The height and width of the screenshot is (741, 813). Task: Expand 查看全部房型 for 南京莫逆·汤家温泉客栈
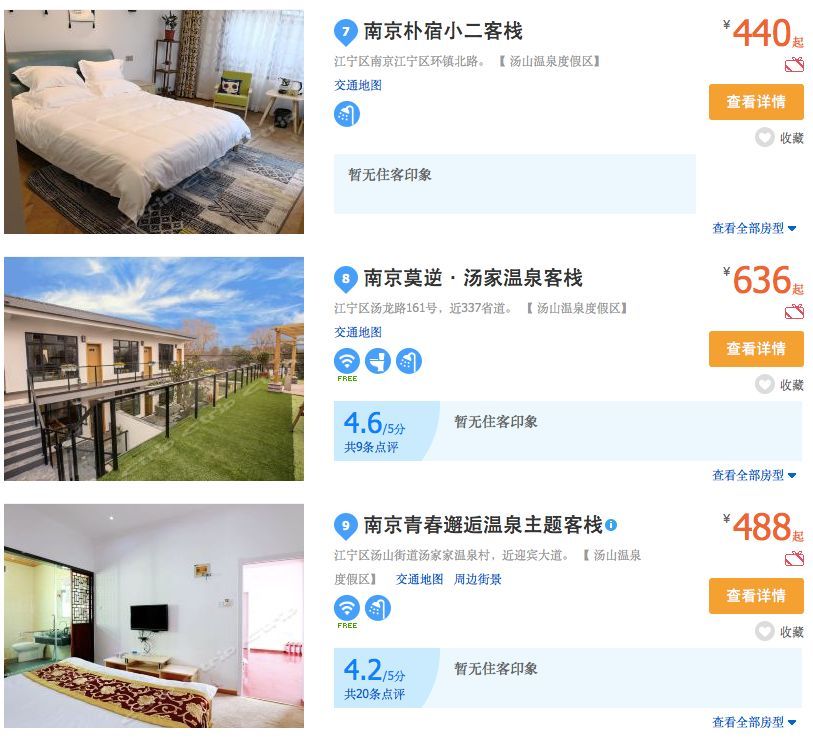[754, 475]
